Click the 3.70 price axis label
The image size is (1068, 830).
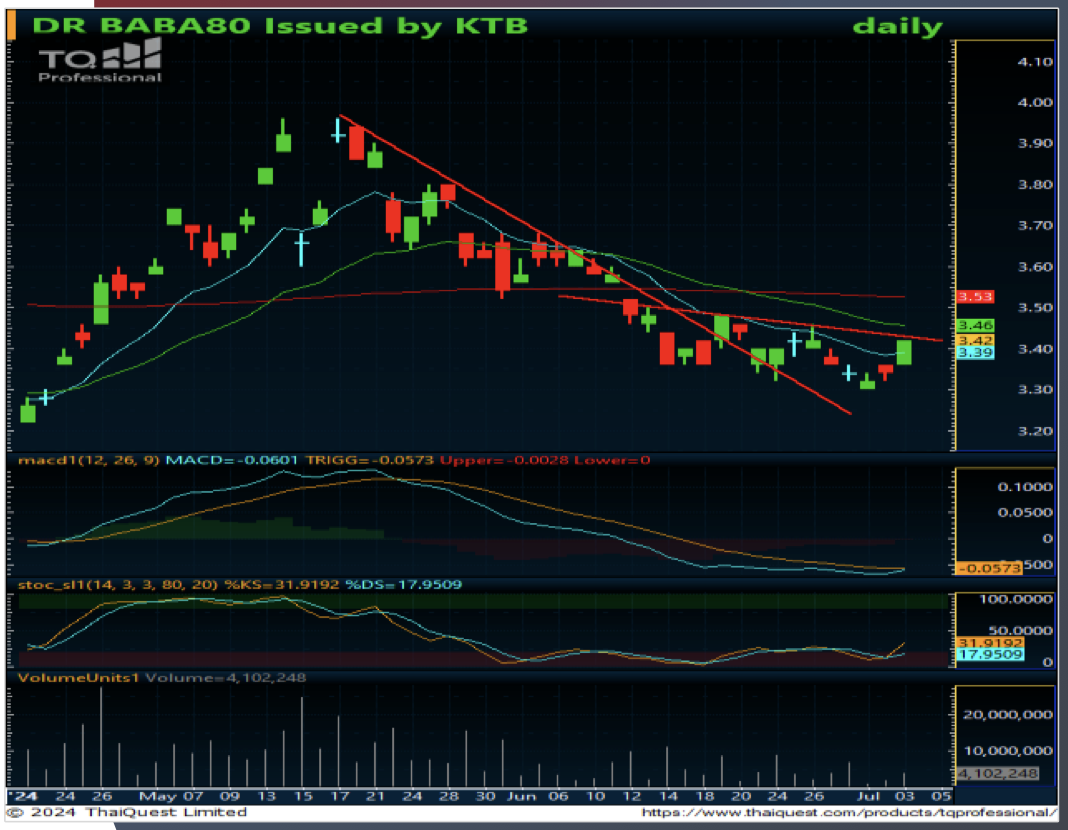[1035, 225]
